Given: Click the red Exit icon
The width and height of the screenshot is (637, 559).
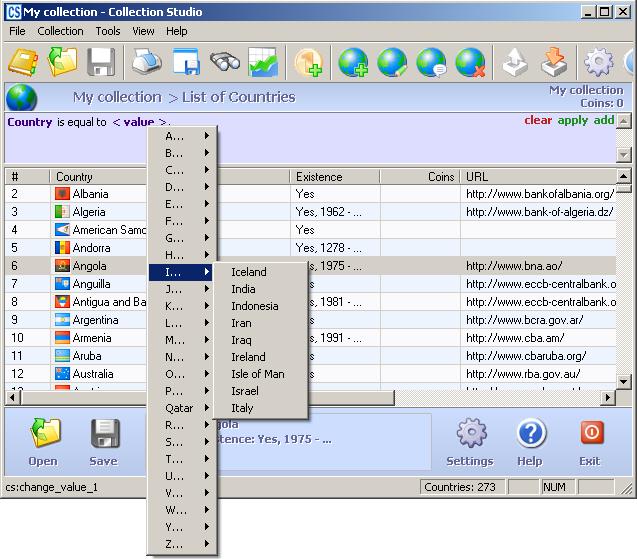Looking at the screenshot, I should tap(592, 432).
